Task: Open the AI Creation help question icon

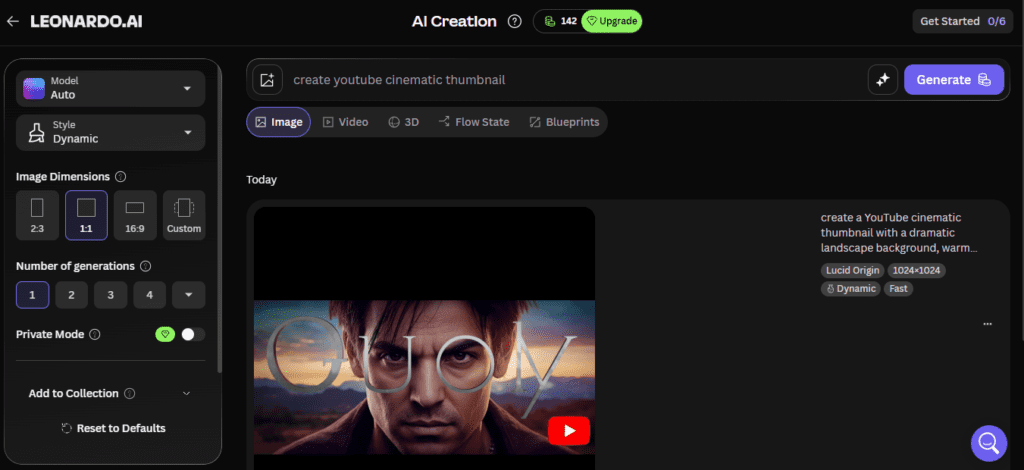Action: click(x=515, y=22)
